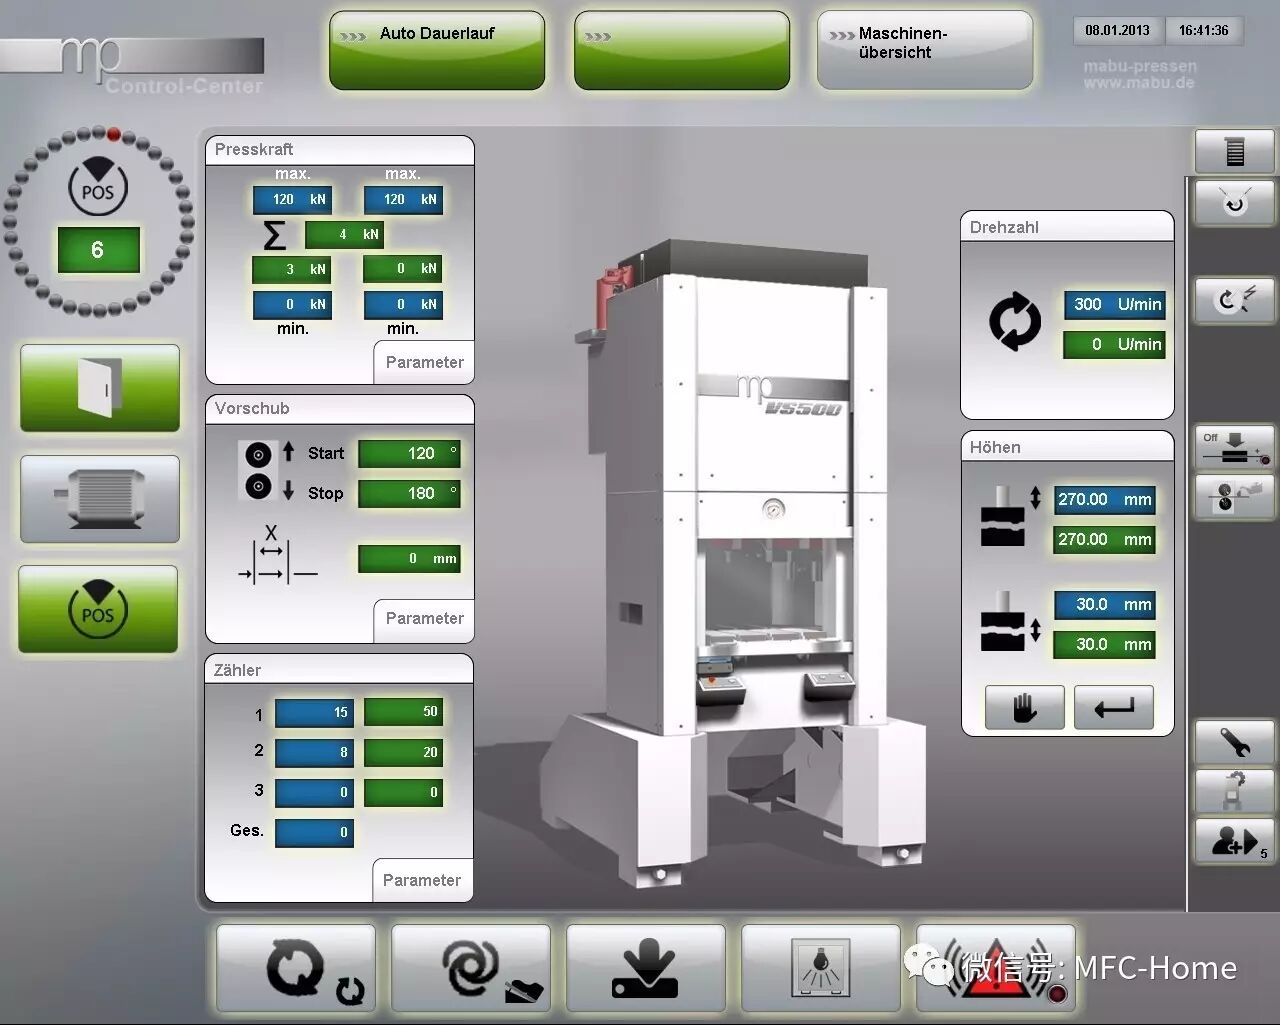Select counter 1 actual value 15
1280x1025 pixels.
click(x=314, y=712)
